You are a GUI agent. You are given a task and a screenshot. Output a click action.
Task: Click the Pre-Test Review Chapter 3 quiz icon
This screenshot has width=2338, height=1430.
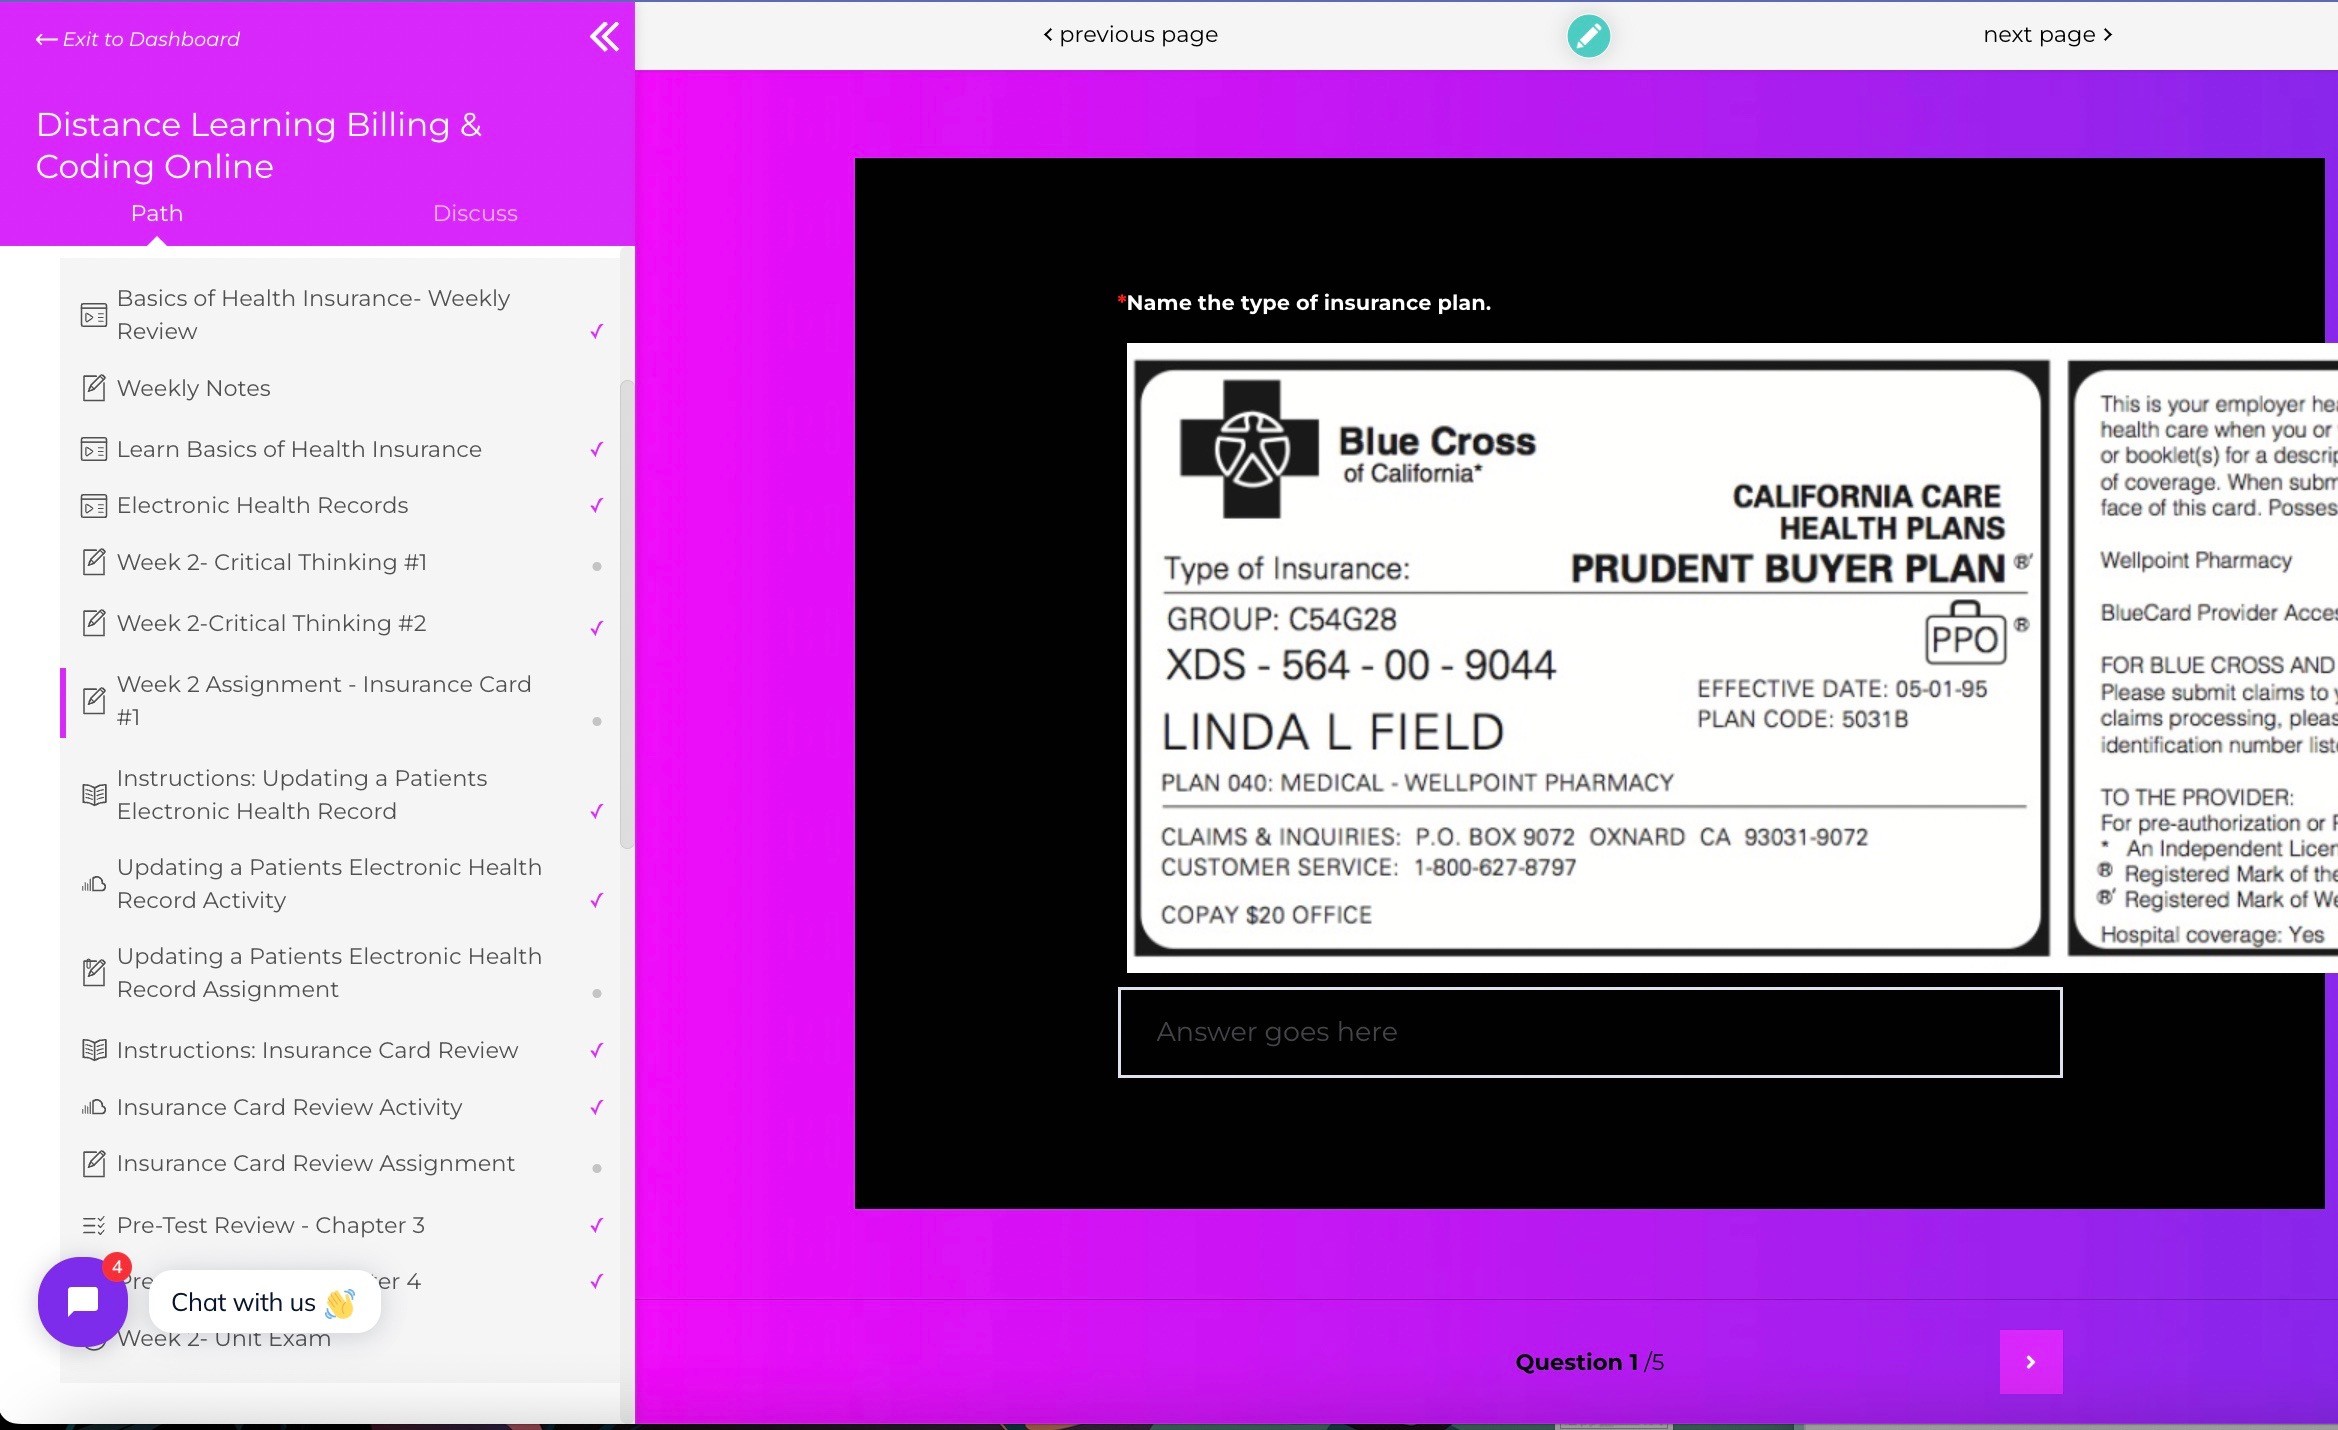coord(93,1225)
